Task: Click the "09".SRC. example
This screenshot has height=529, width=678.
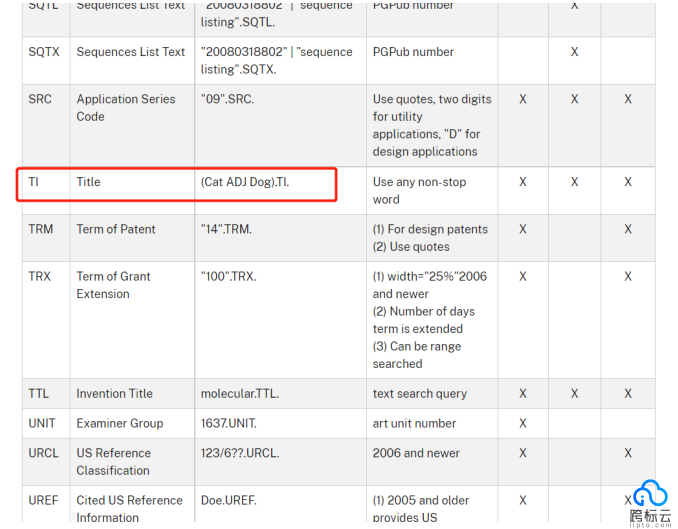Action: (227, 99)
